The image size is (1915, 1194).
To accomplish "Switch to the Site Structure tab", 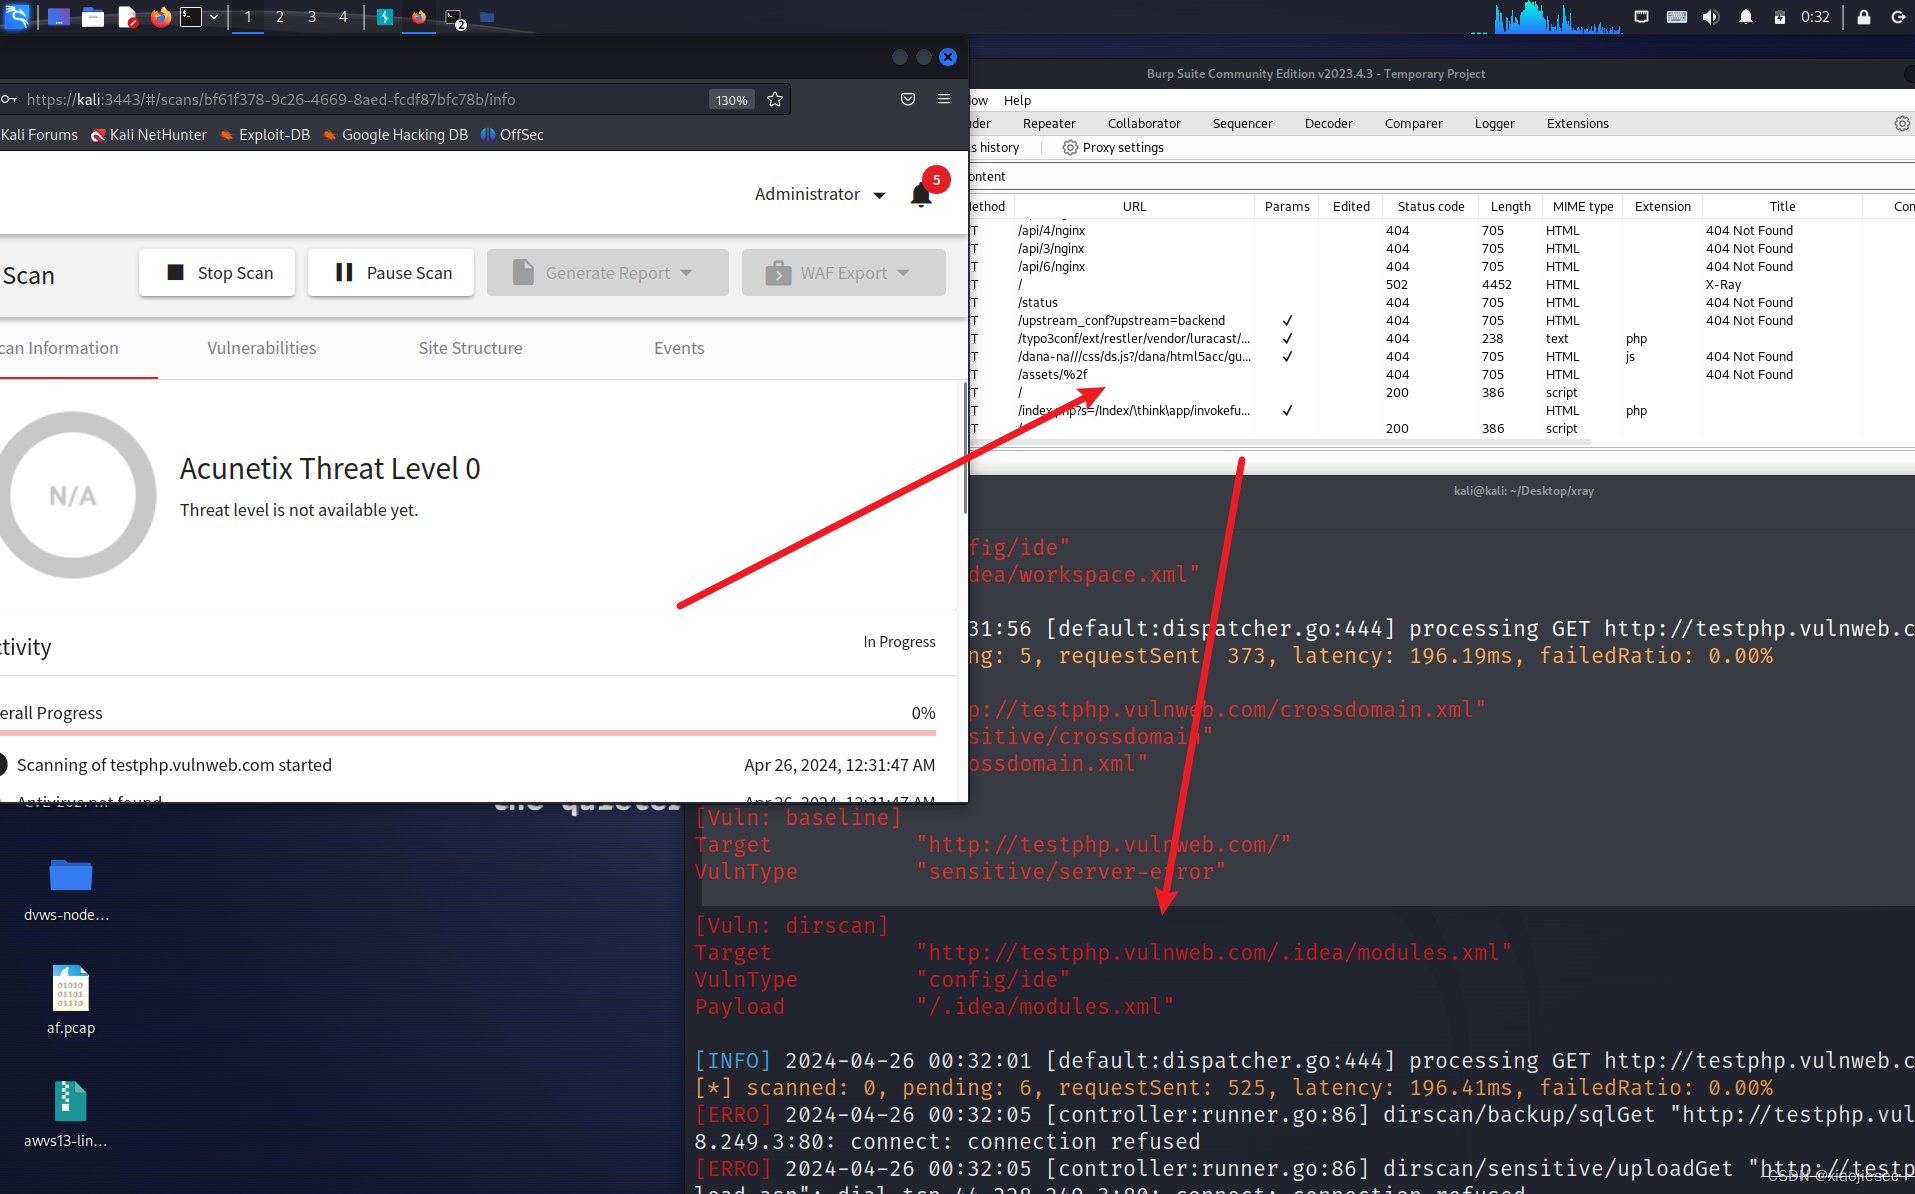I will 470,348.
